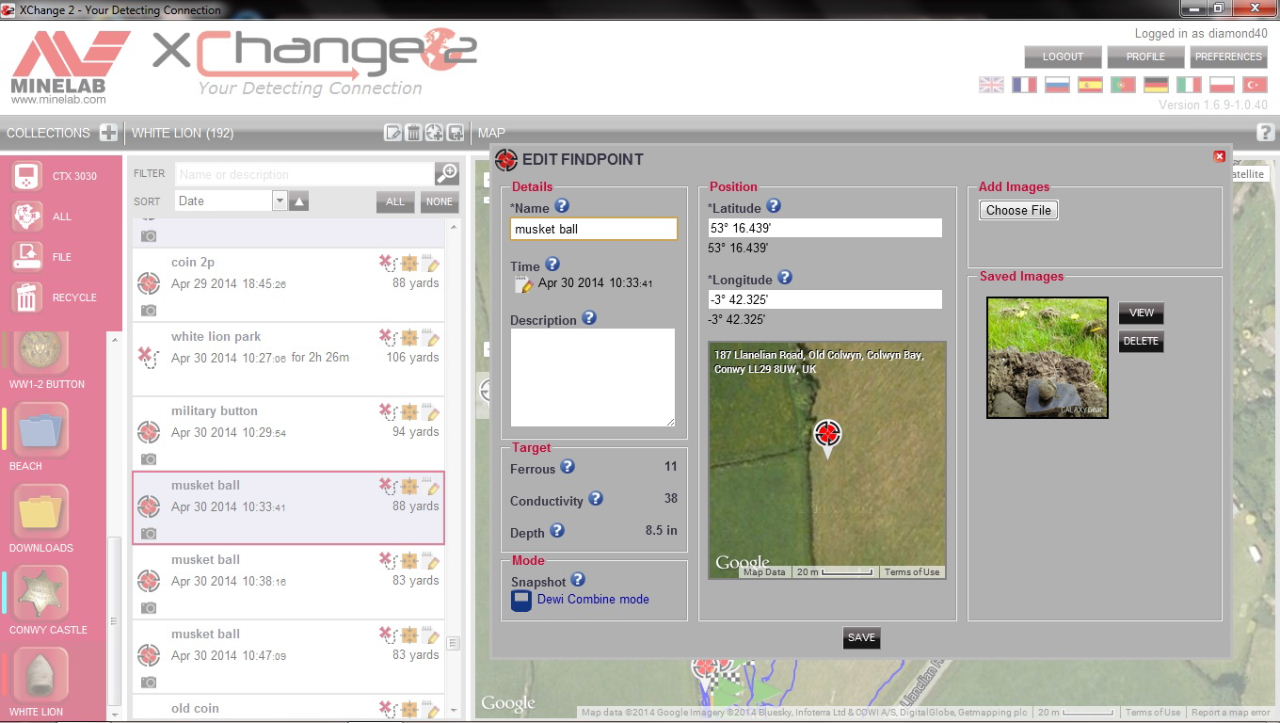Select the WHITE LION collection icon
The height and width of the screenshot is (723, 1280).
click(42, 676)
